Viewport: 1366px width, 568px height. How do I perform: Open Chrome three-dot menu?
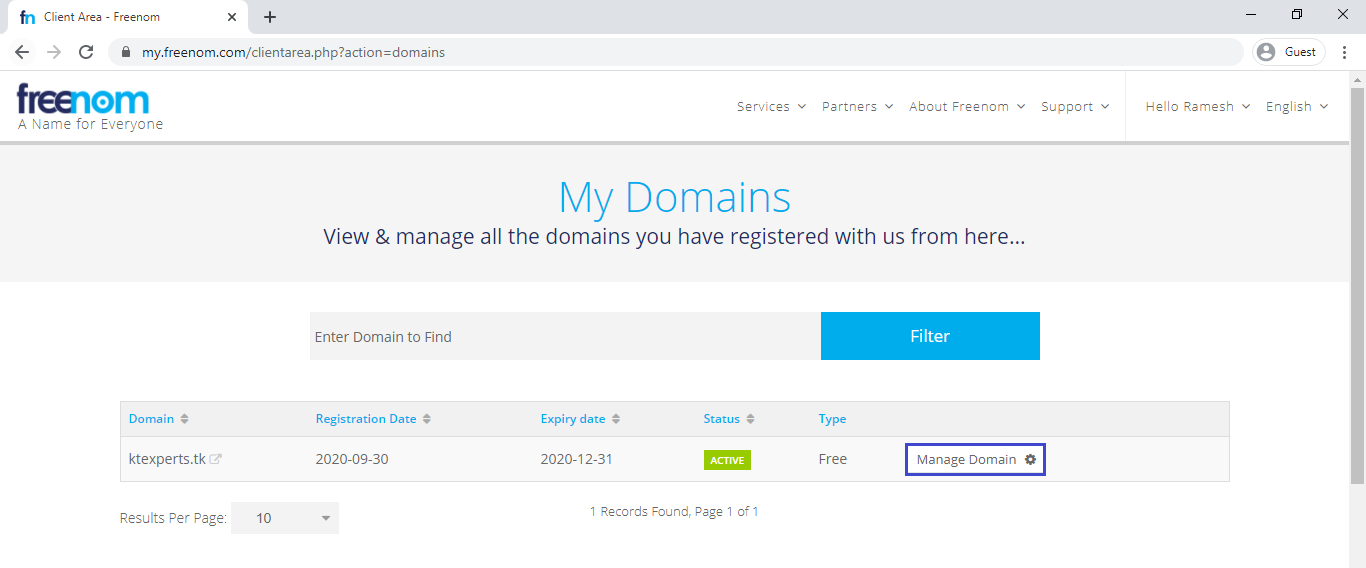pos(1344,52)
